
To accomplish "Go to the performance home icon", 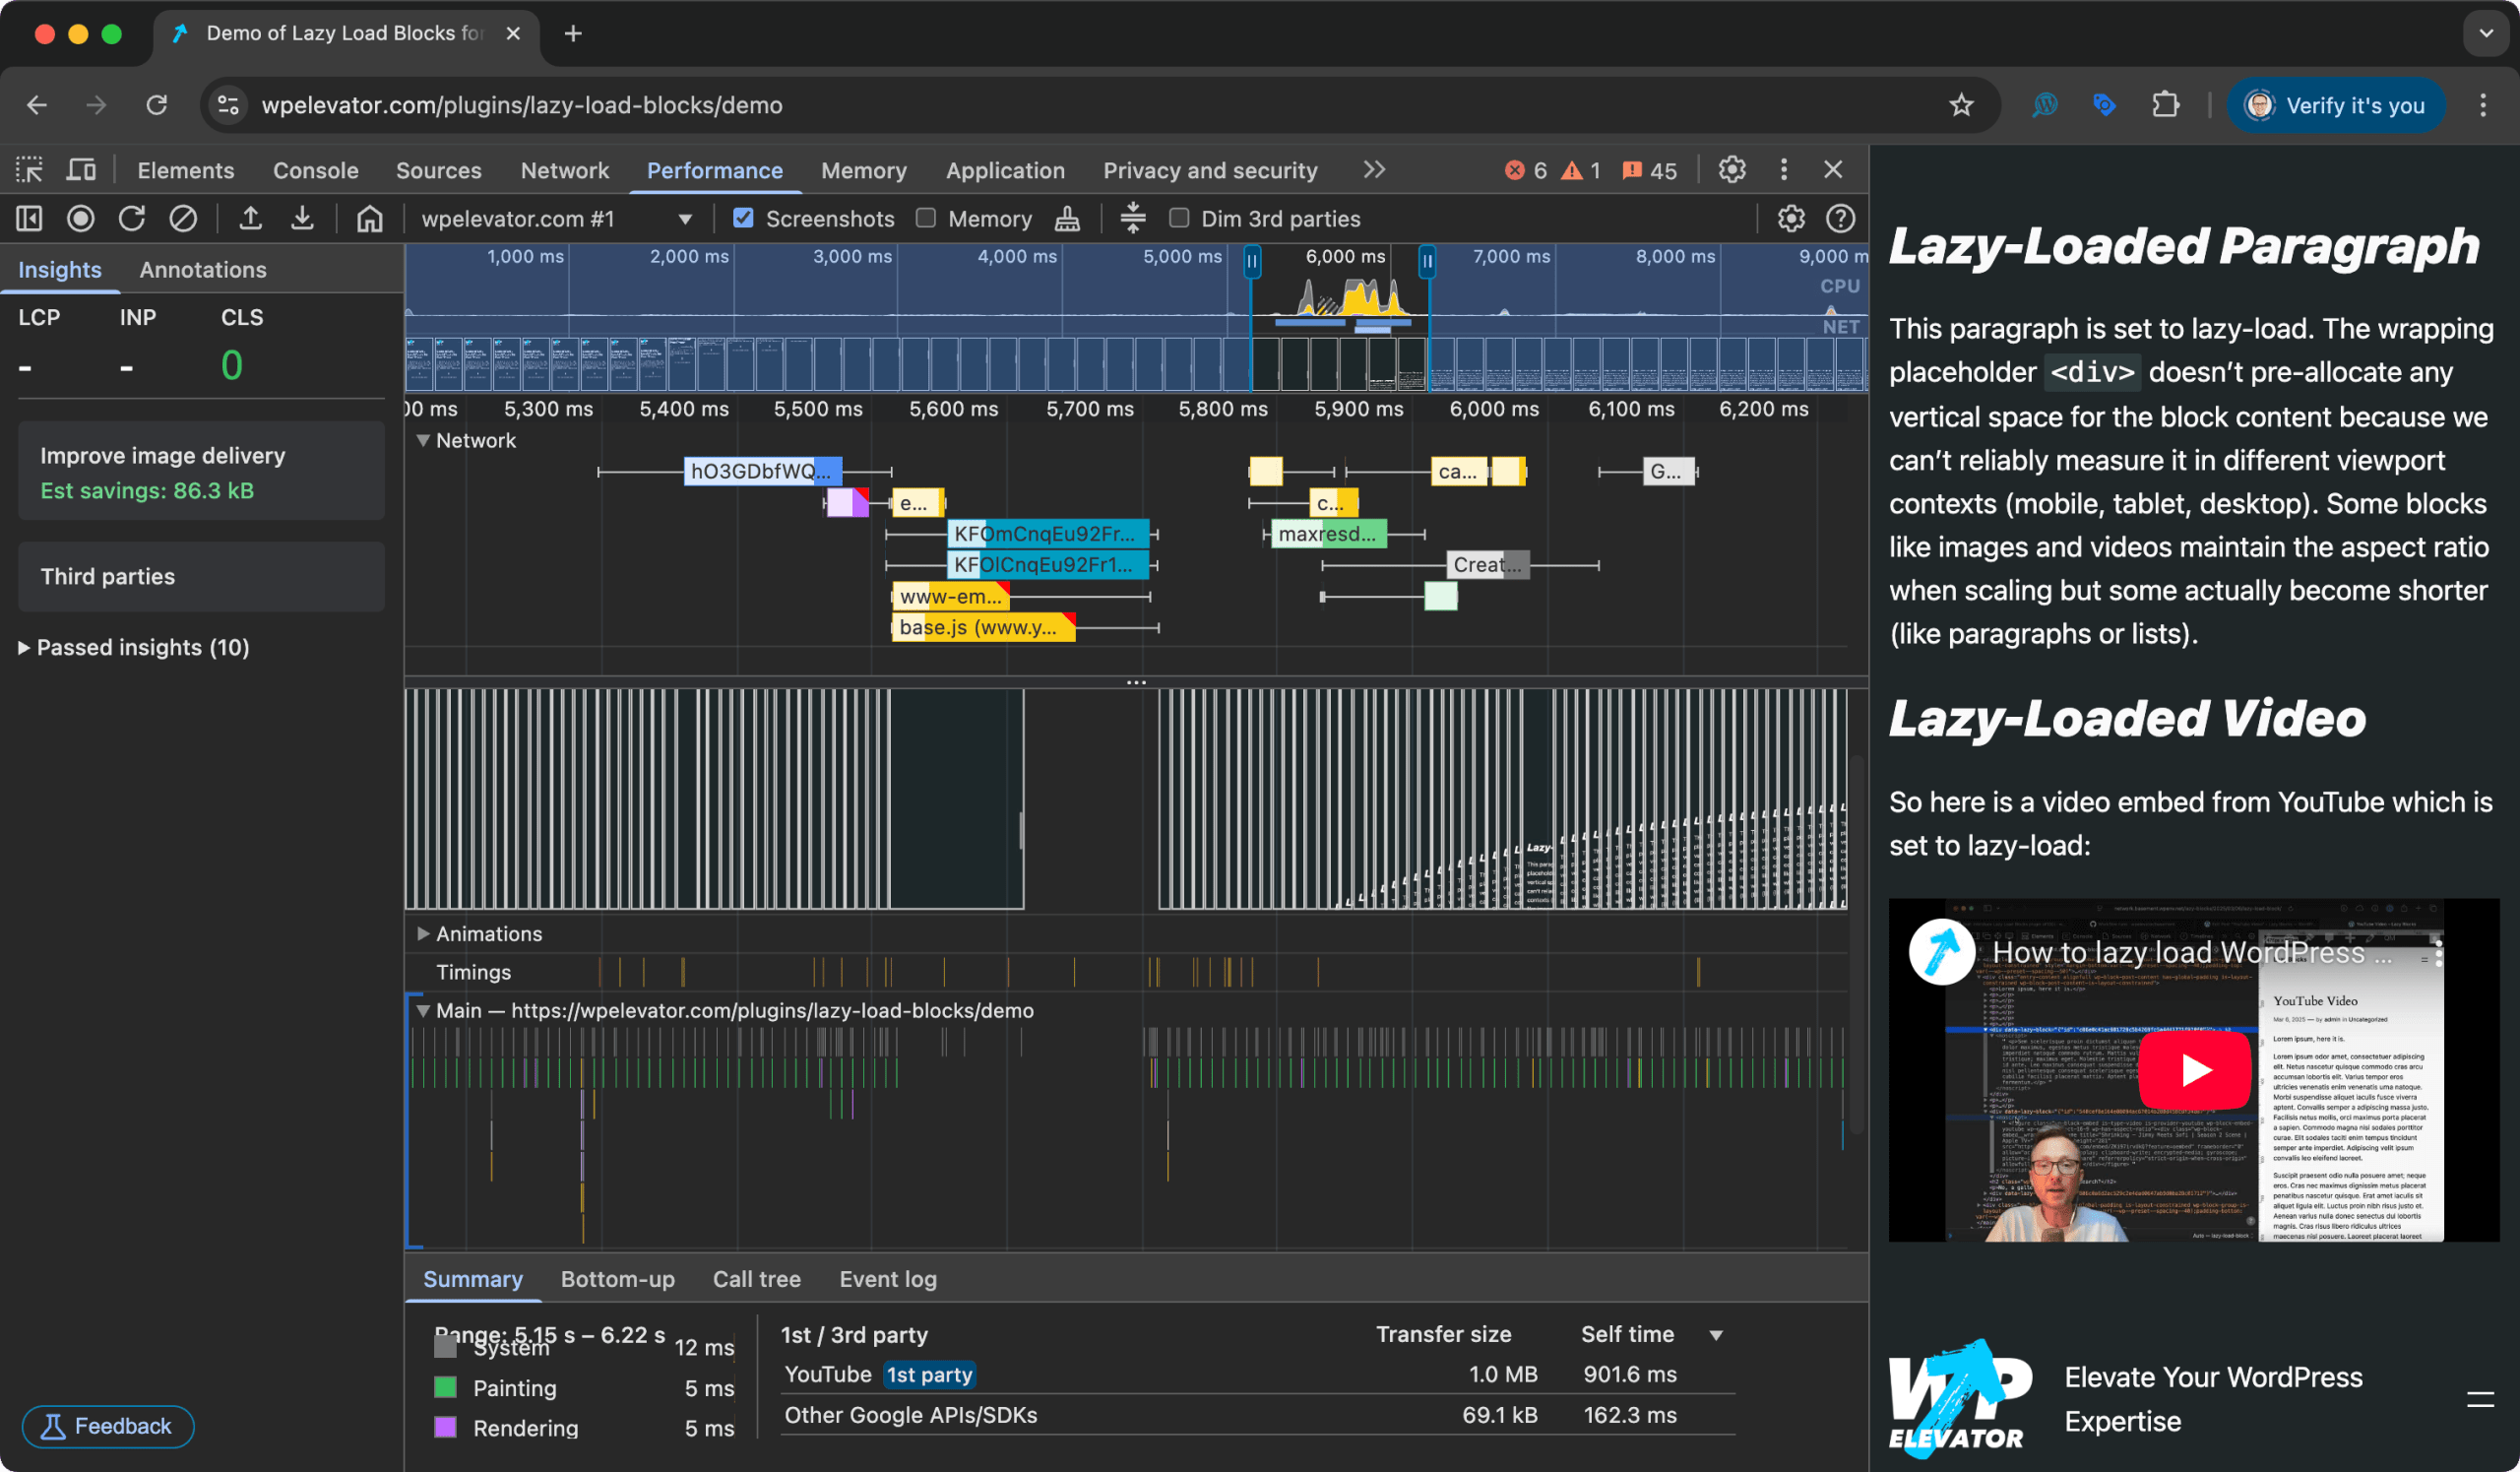I will click(370, 218).
